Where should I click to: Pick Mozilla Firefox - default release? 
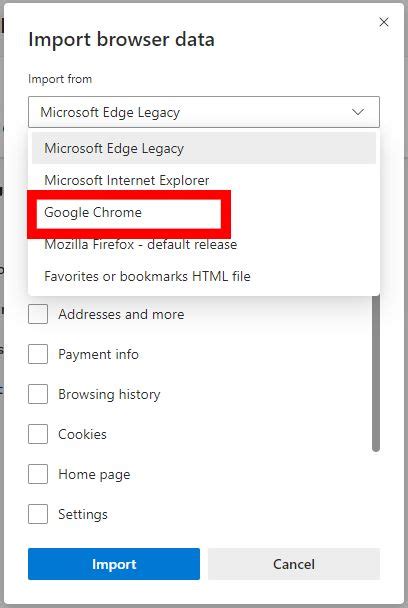click(x=204, y=244)
